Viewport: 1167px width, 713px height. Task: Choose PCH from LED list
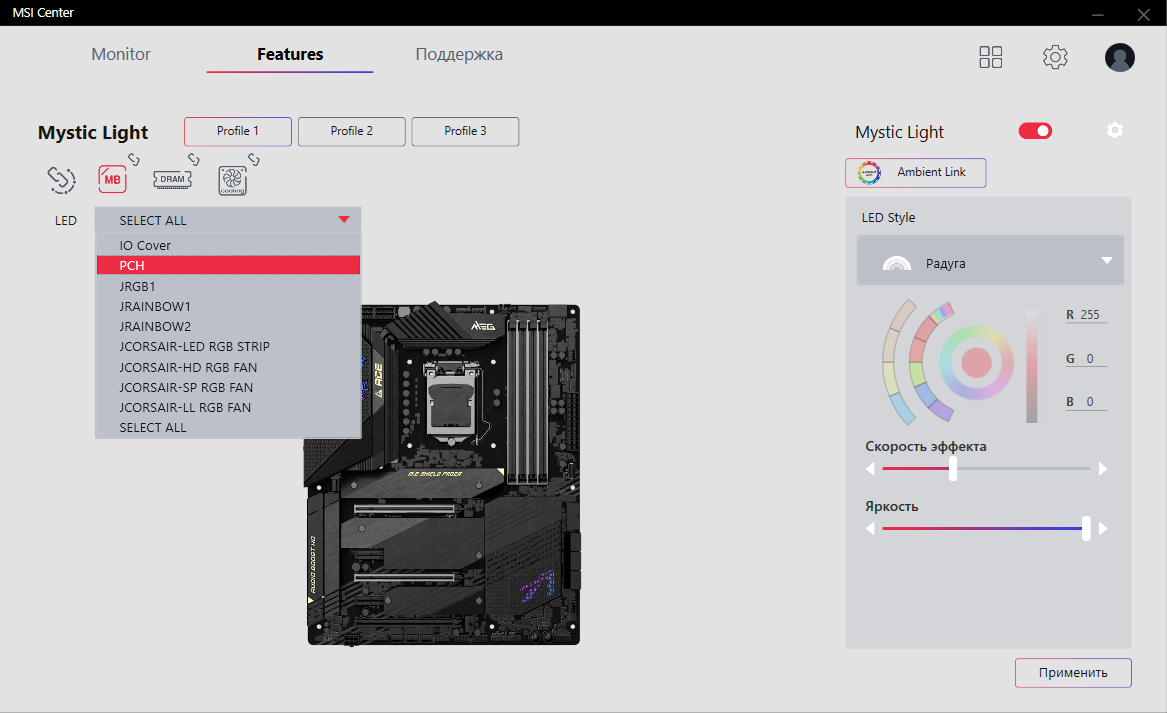click(x=228, y=266)
